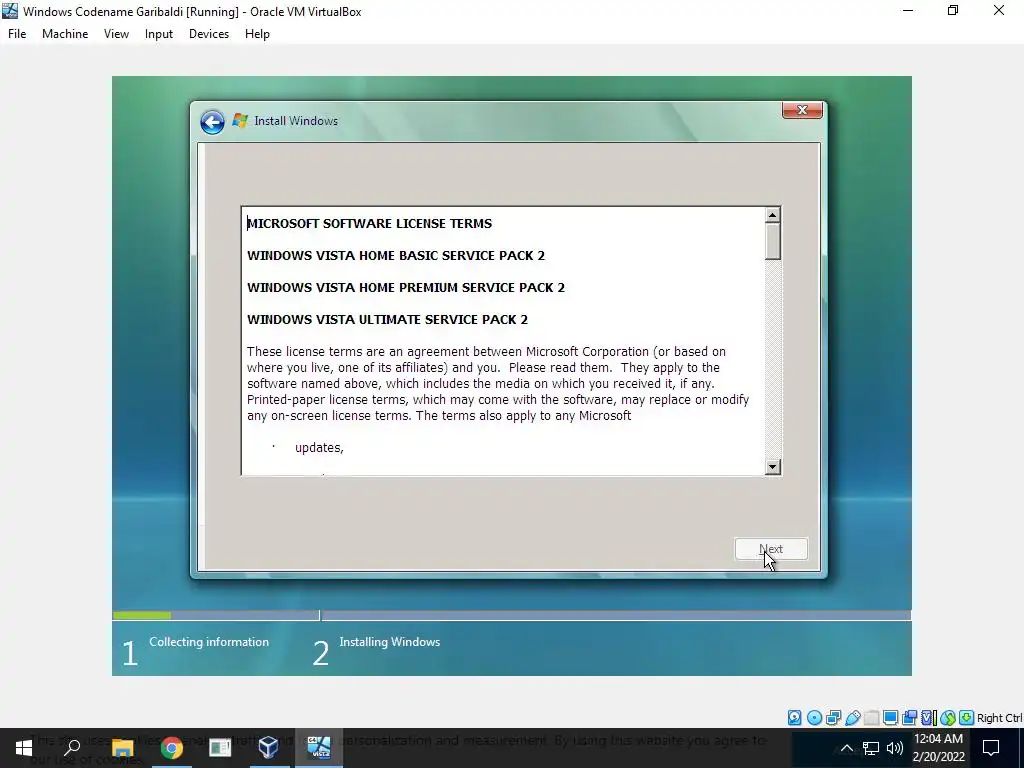Open the Devices menu
1024x768 pixels.
(209, 34)
